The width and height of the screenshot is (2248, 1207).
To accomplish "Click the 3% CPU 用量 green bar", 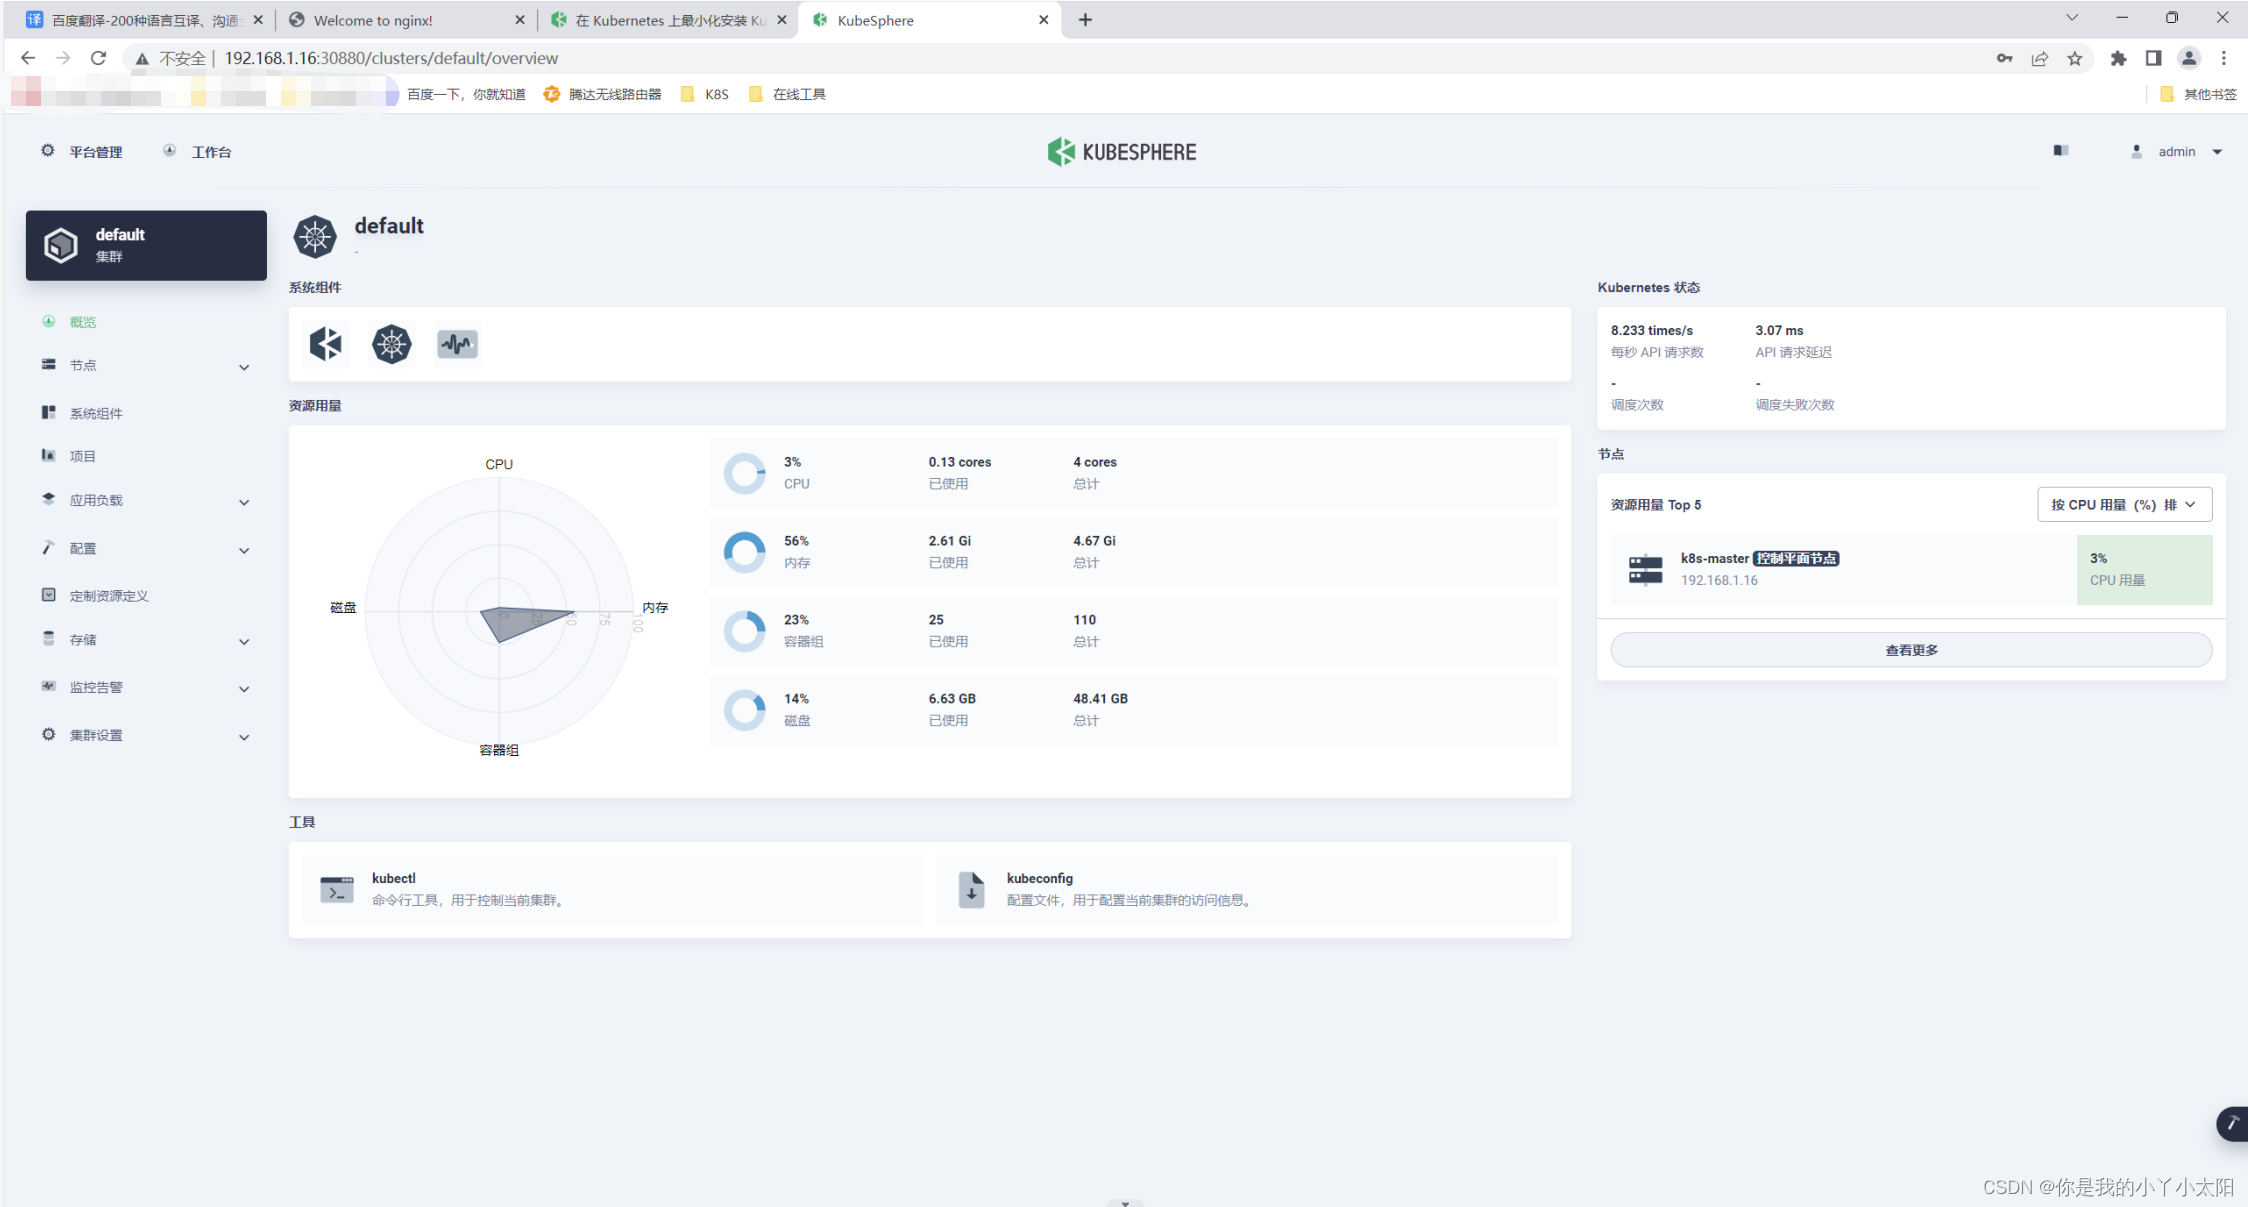I will (x=2143, y=569).
